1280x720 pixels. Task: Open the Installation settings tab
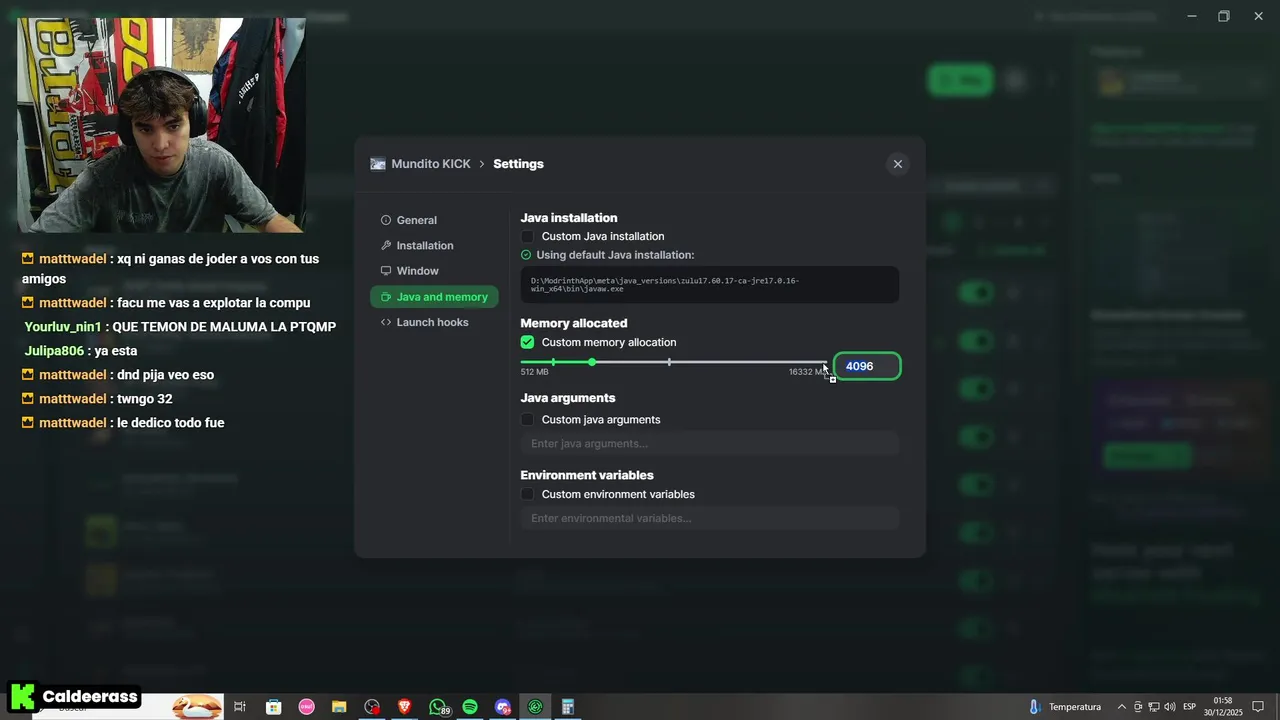pos(417,245)
